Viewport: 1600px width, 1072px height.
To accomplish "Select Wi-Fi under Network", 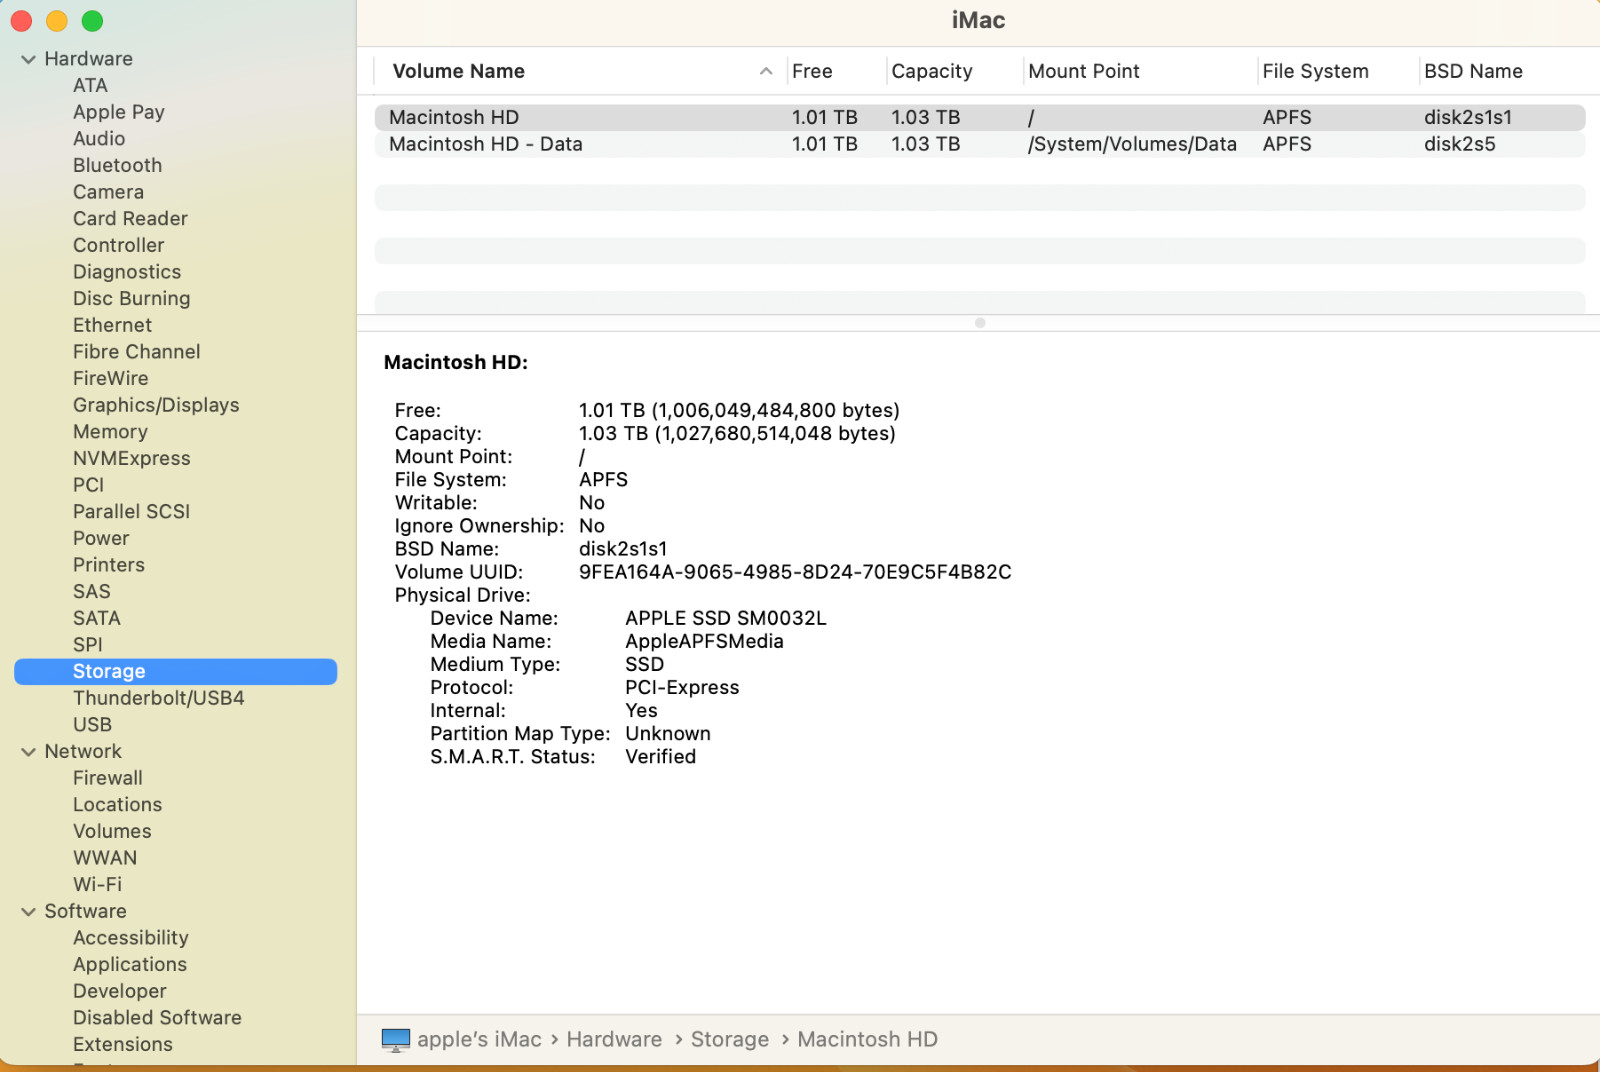I will (x=97, y=885).
